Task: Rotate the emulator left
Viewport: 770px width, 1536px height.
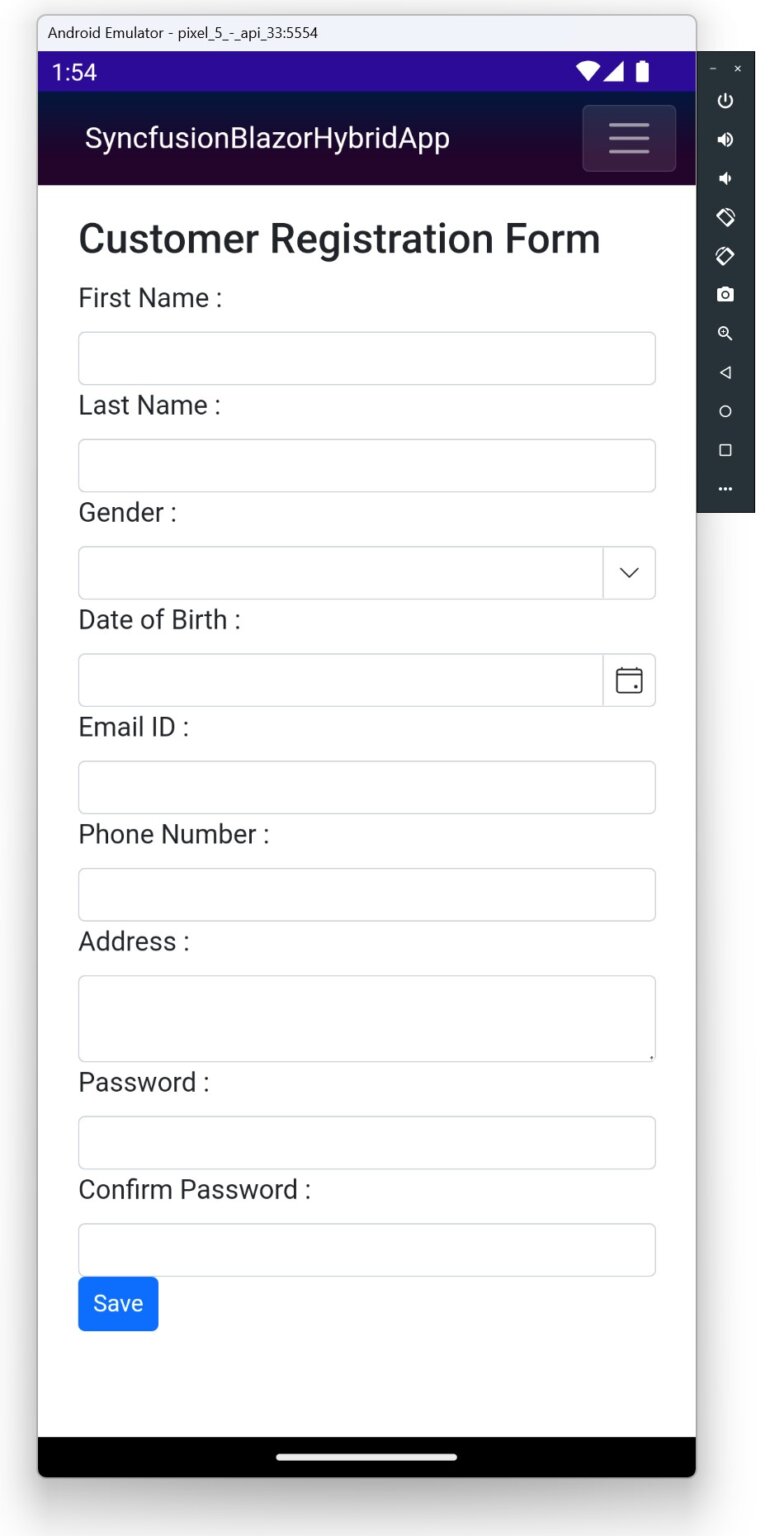Action: tap(725, 217)
